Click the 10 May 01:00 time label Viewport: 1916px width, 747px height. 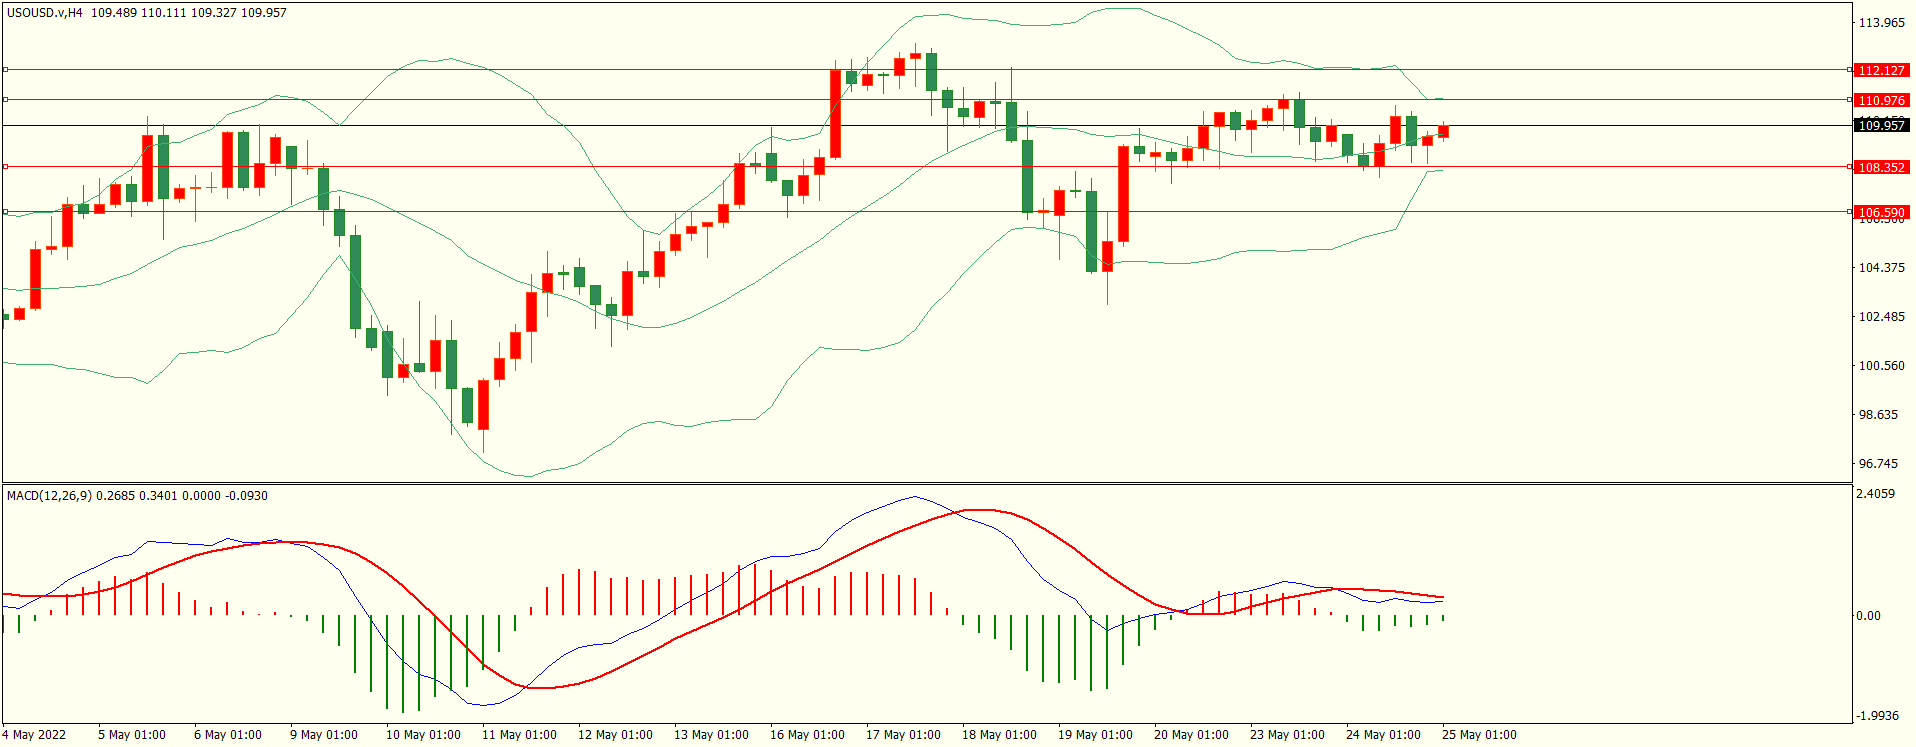point(423,734)
